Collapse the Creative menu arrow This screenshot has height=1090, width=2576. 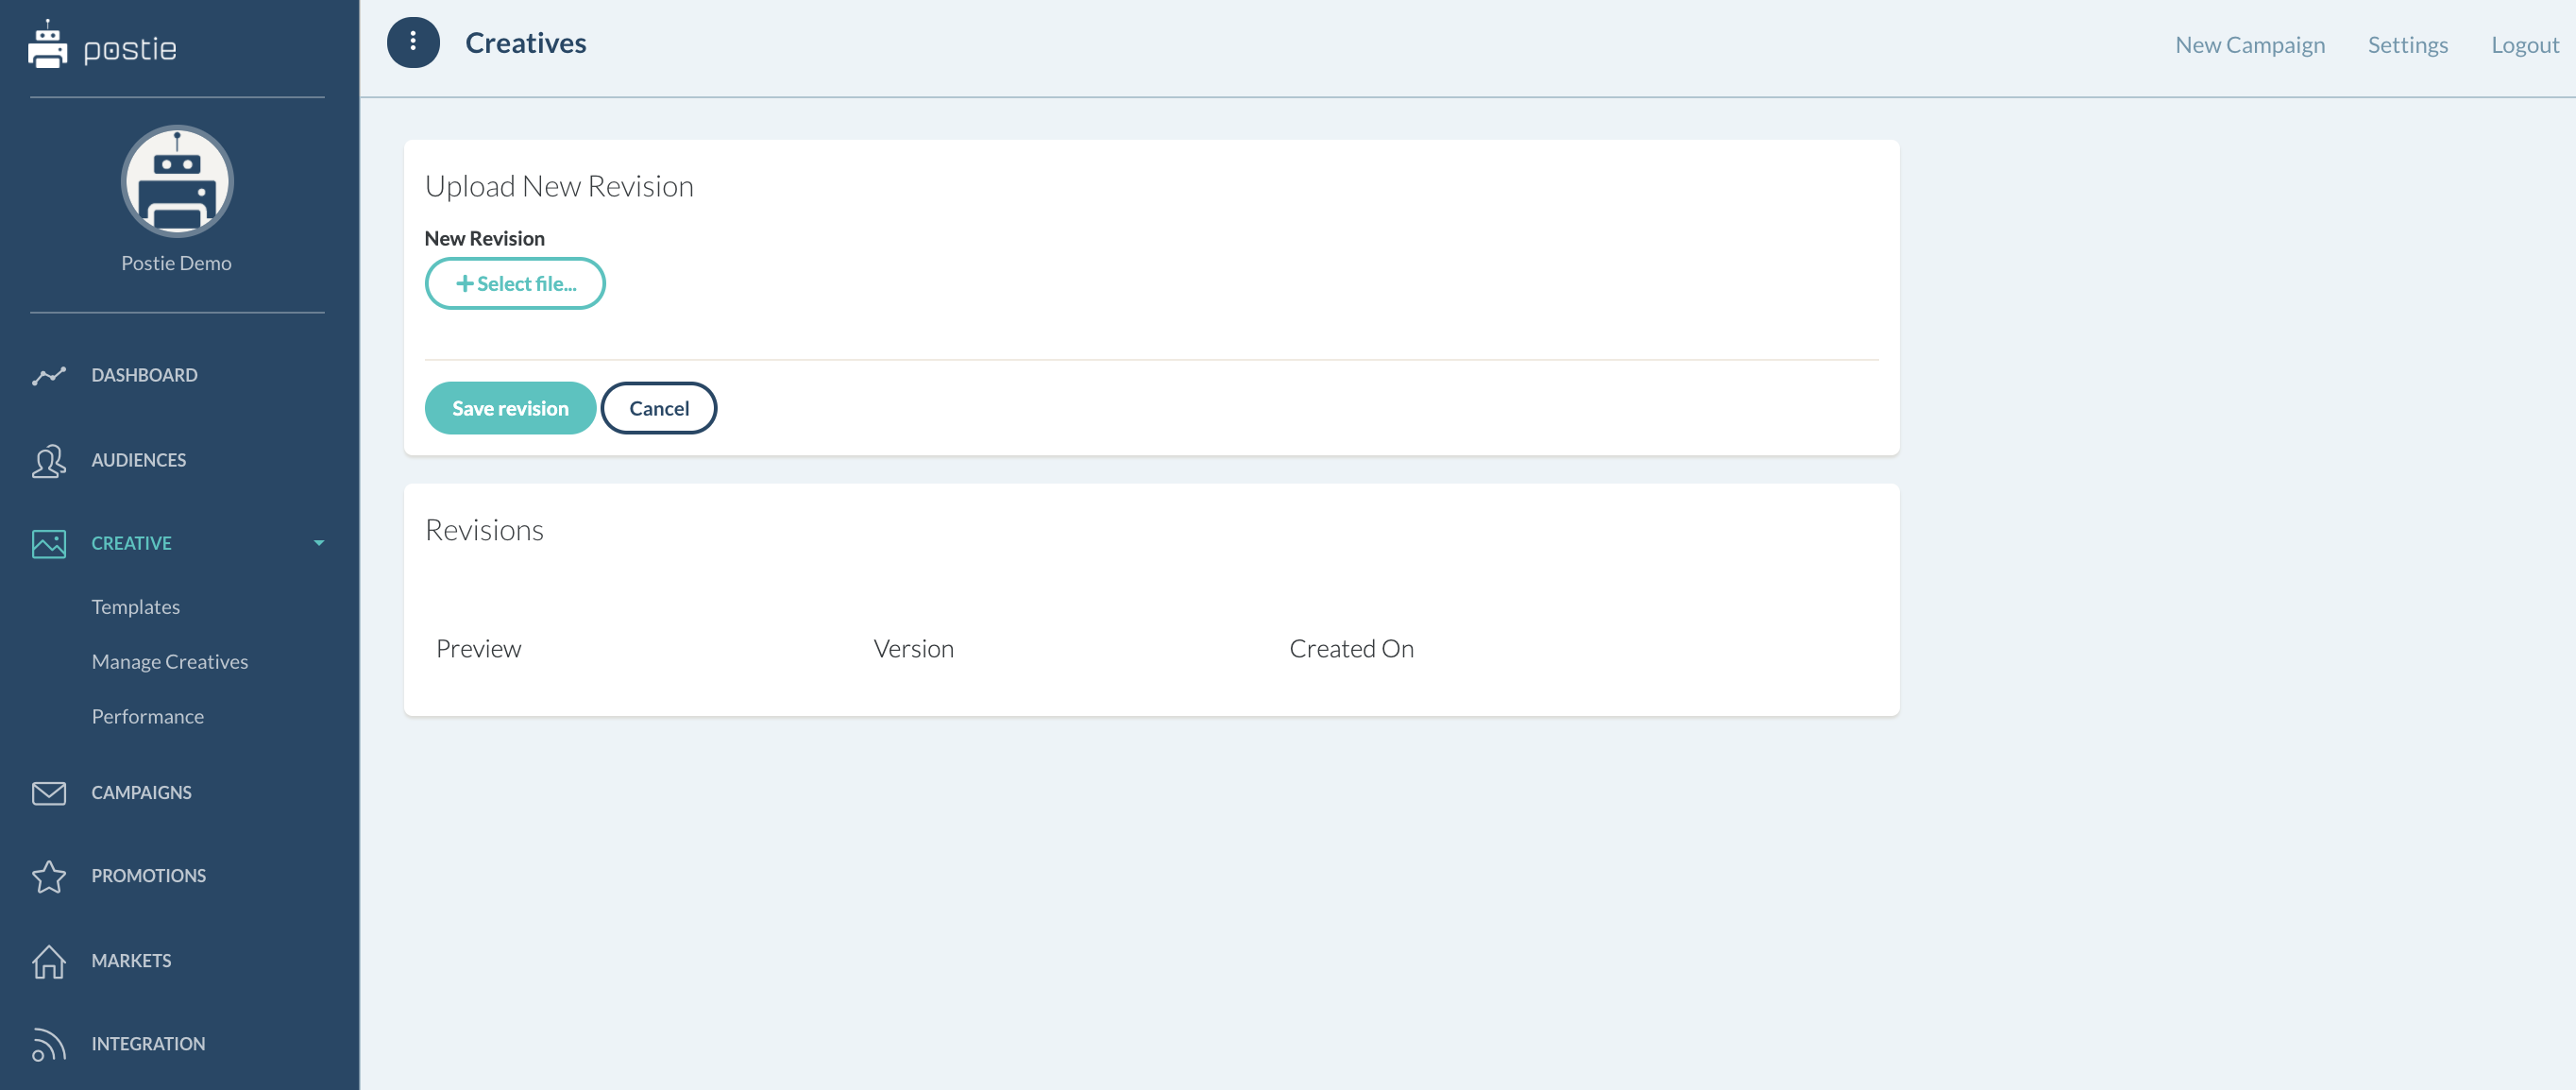(319, 543)
